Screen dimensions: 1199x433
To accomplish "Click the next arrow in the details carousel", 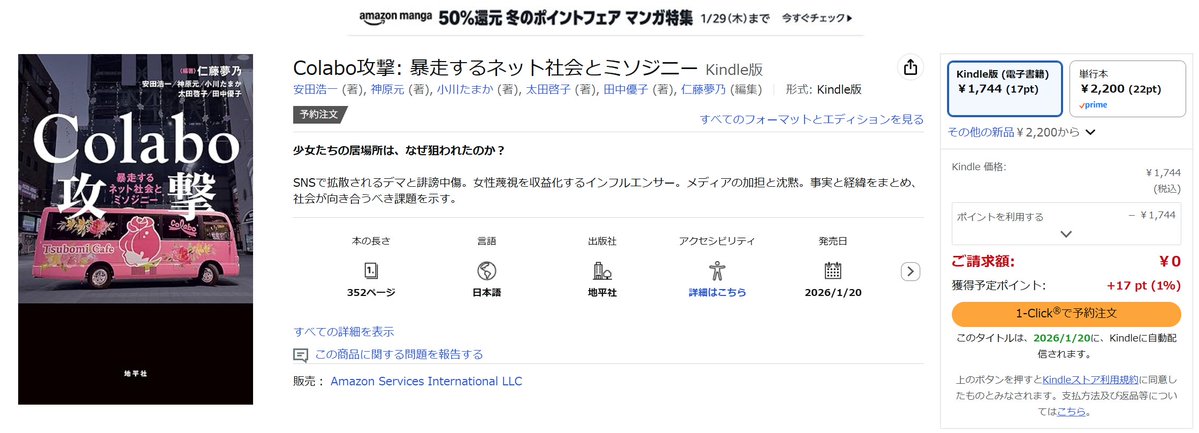I will (910, 271).
